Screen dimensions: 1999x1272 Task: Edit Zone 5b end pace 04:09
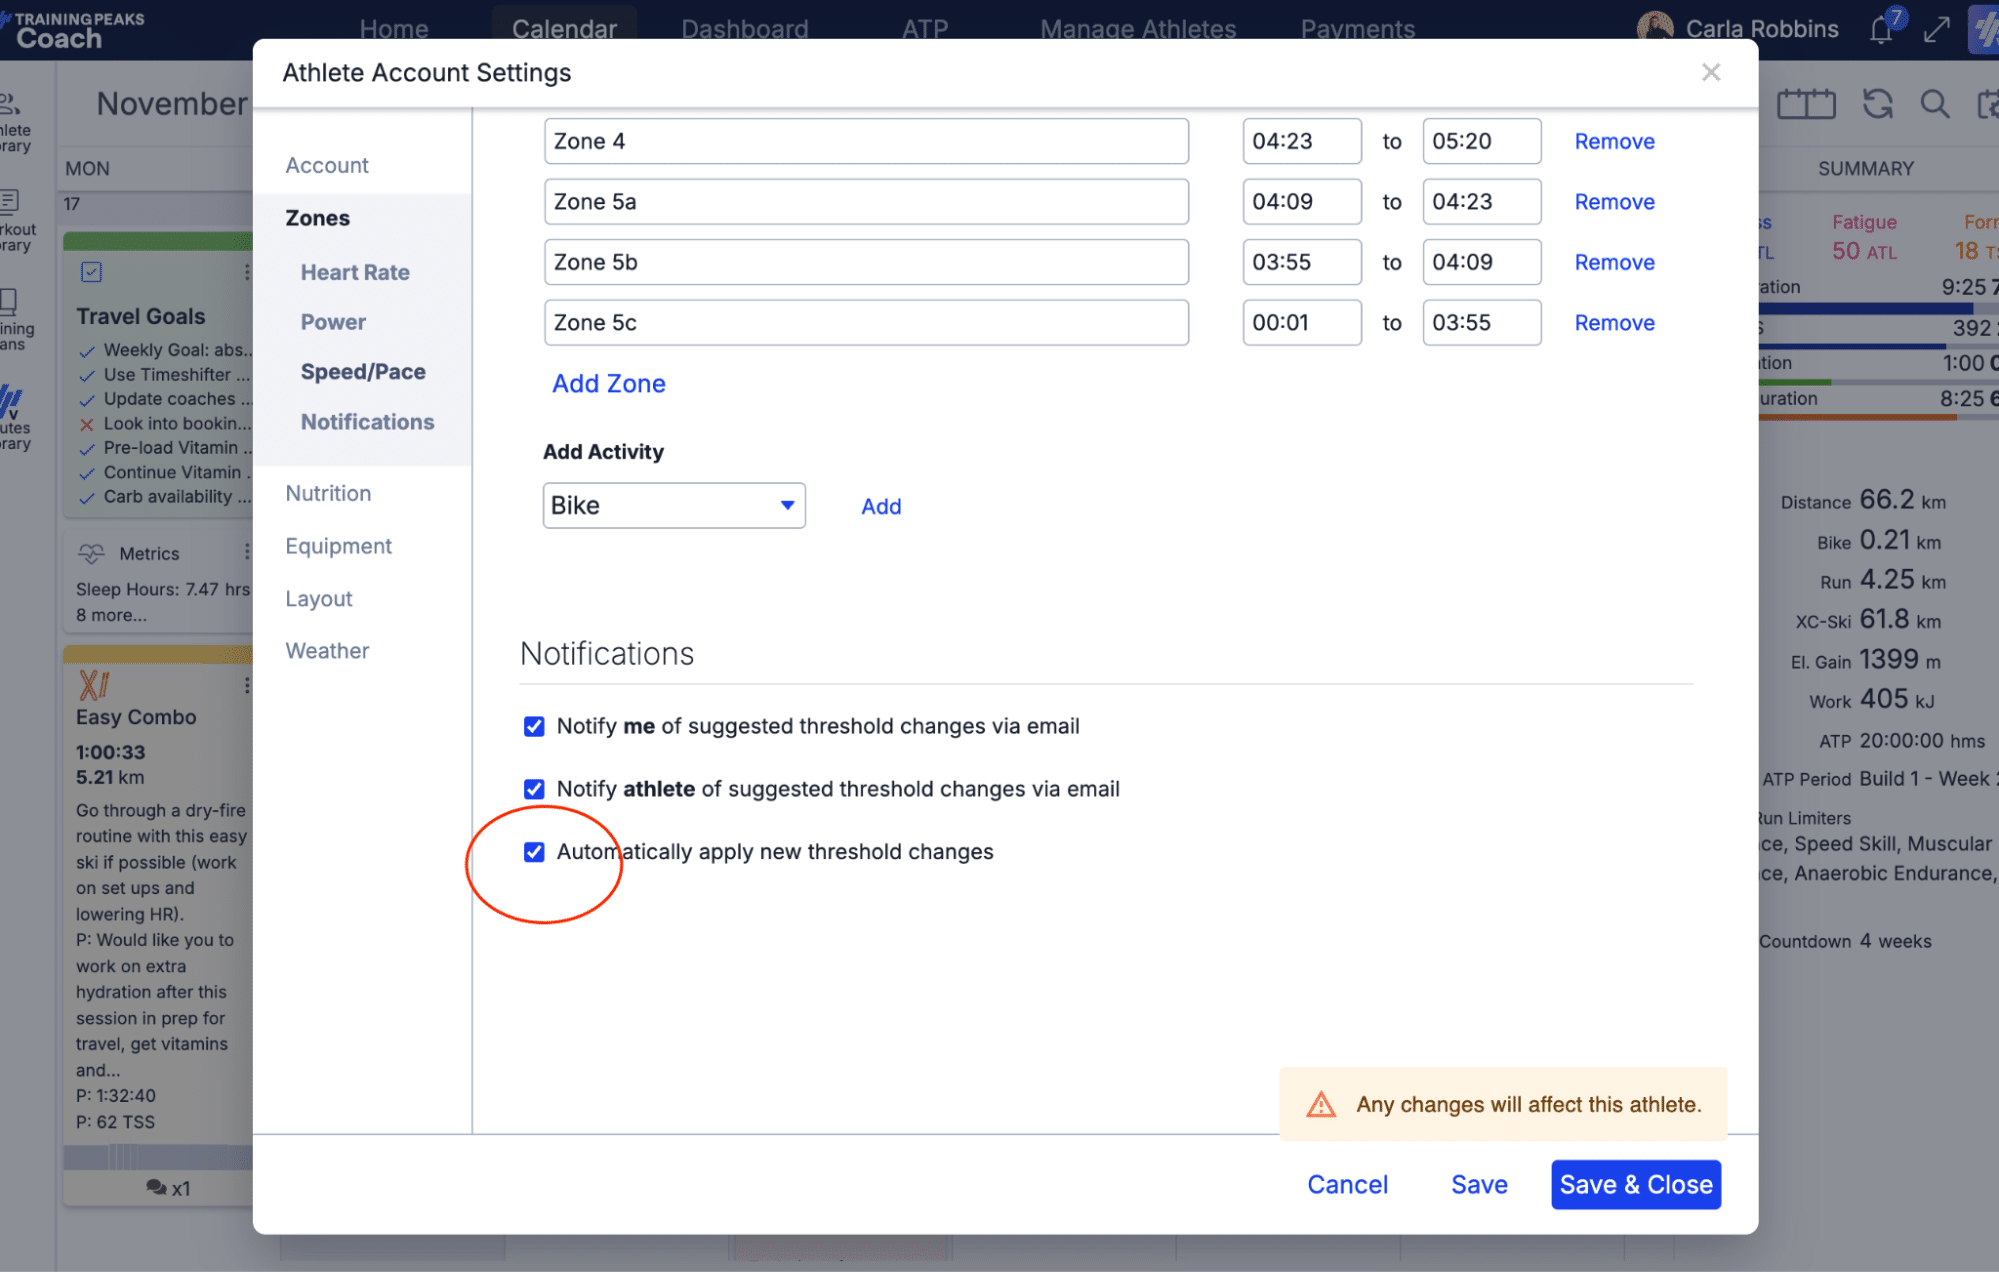[x=1481, y=262]
